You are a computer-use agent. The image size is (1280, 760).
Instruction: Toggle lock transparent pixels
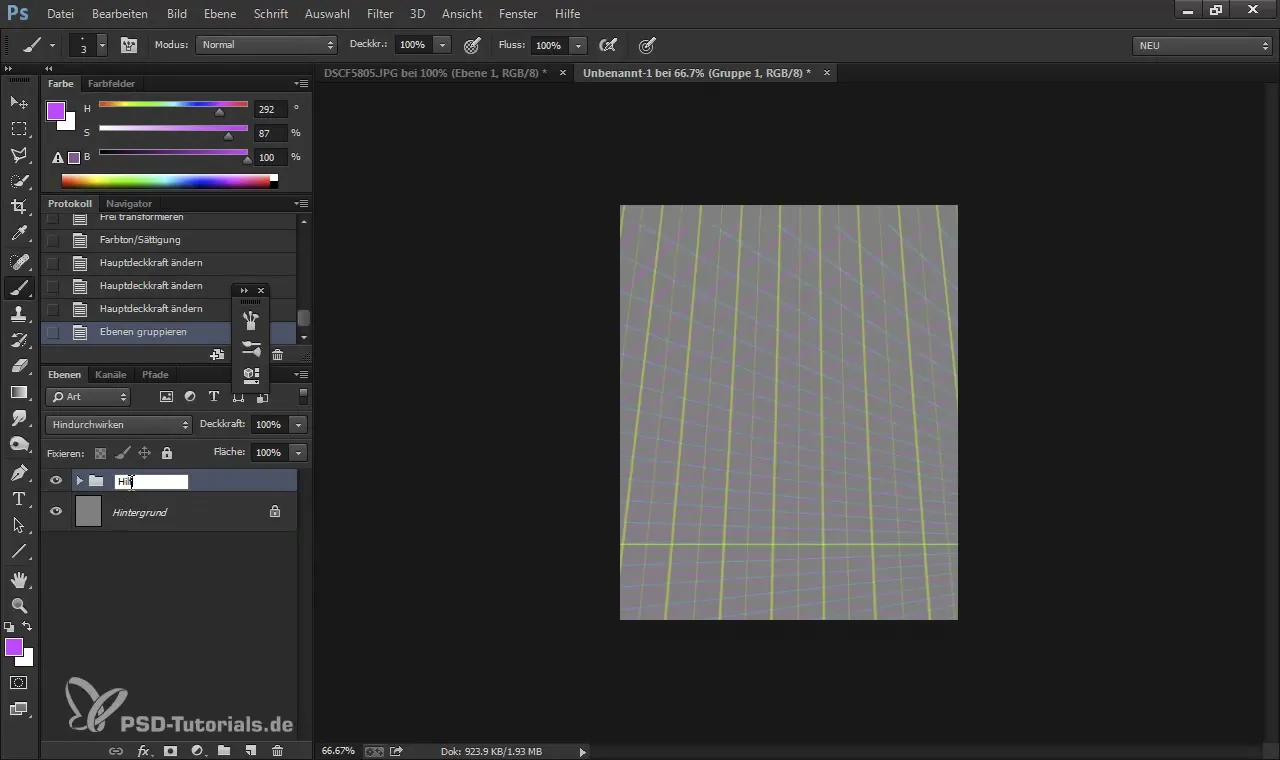(x=100, y=453)
